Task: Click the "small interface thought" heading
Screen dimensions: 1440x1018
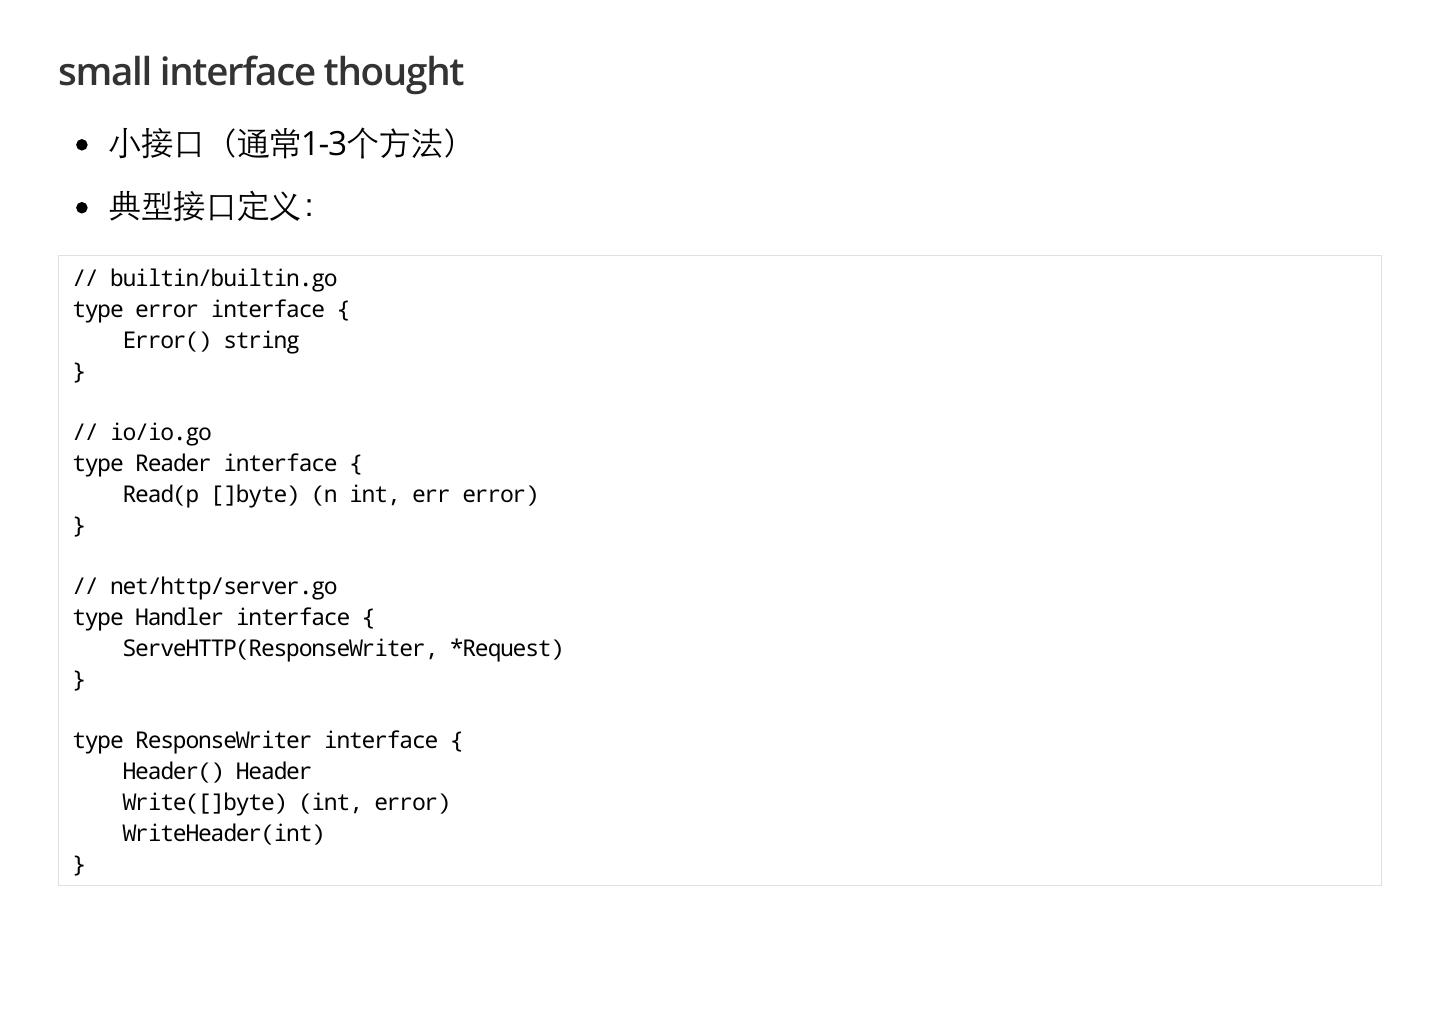Action: 260,72
